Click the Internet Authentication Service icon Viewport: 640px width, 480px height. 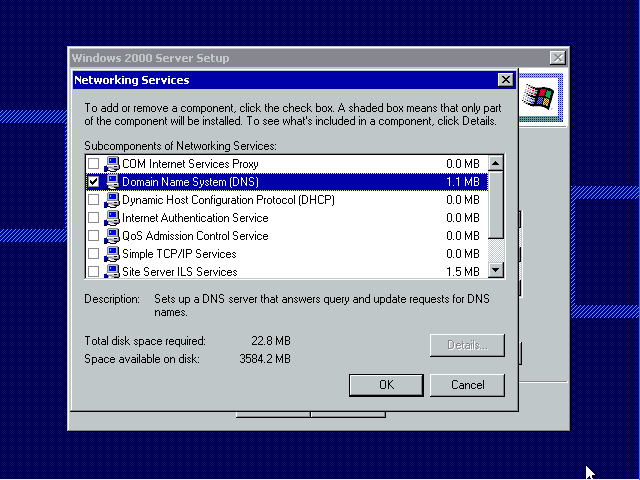111,218
